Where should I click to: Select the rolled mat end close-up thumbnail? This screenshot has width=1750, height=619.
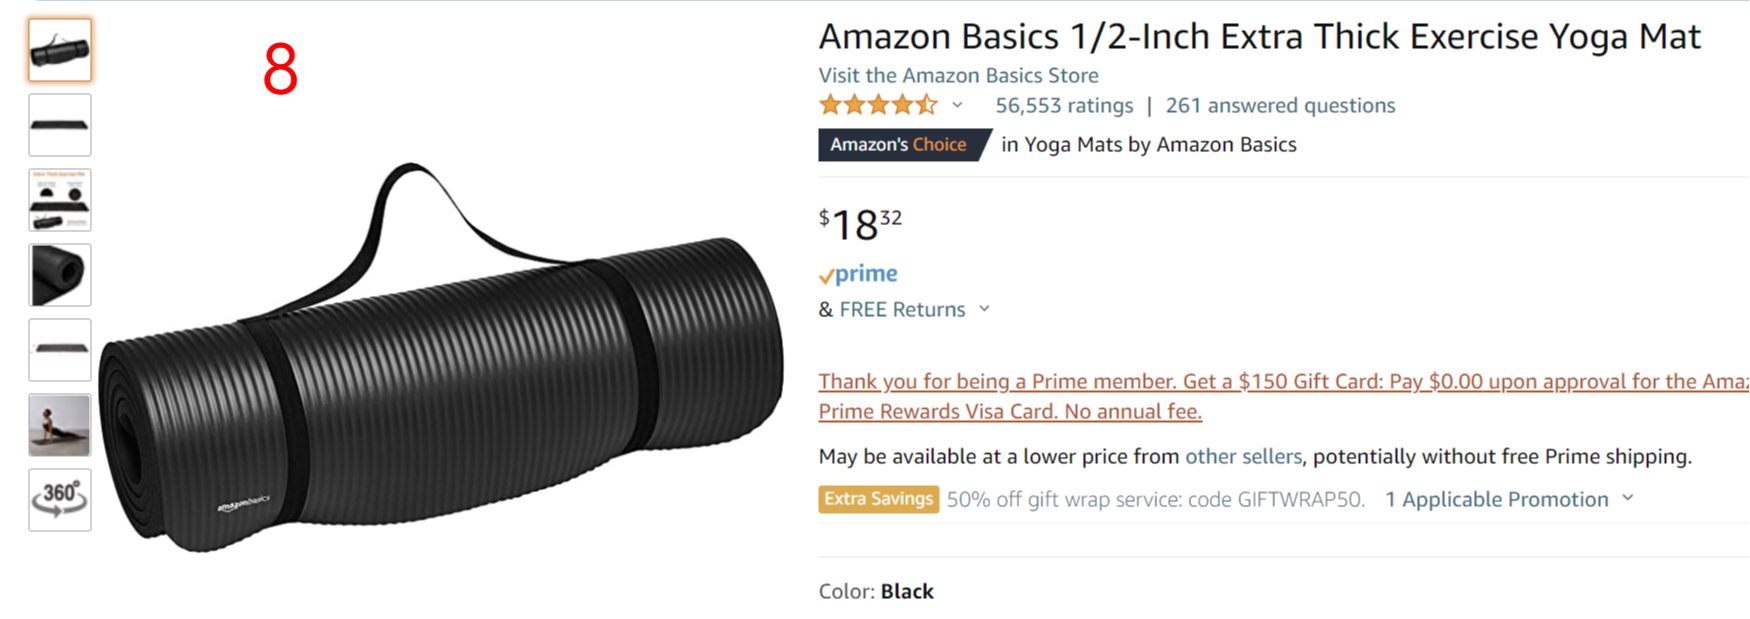(60, 275)
